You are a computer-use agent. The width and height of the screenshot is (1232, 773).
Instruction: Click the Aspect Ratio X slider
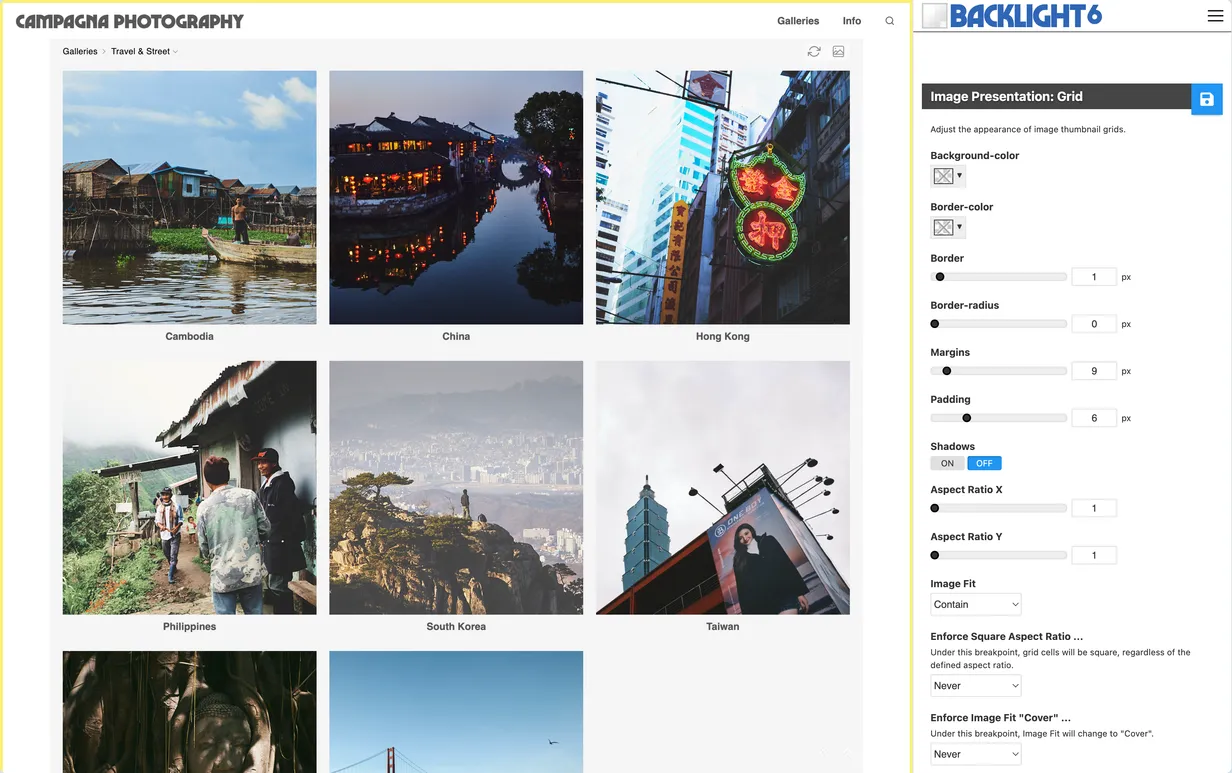[999, 508]
